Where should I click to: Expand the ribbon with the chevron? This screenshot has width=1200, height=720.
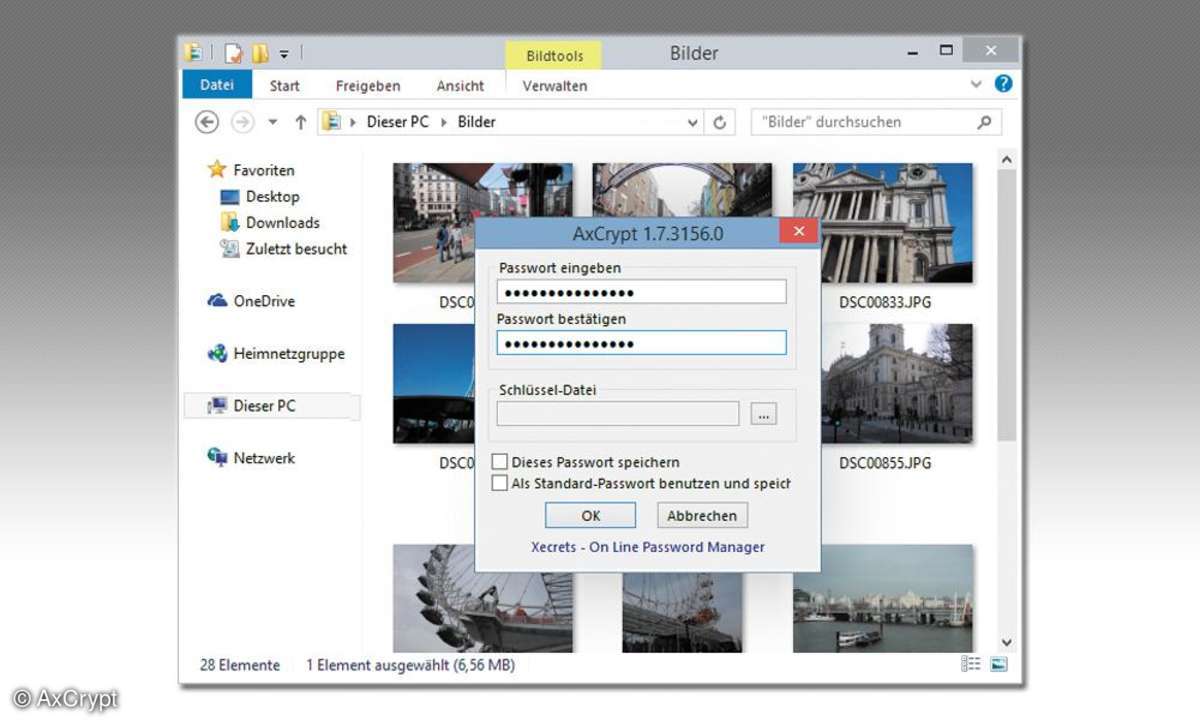(x=977, y=85)
